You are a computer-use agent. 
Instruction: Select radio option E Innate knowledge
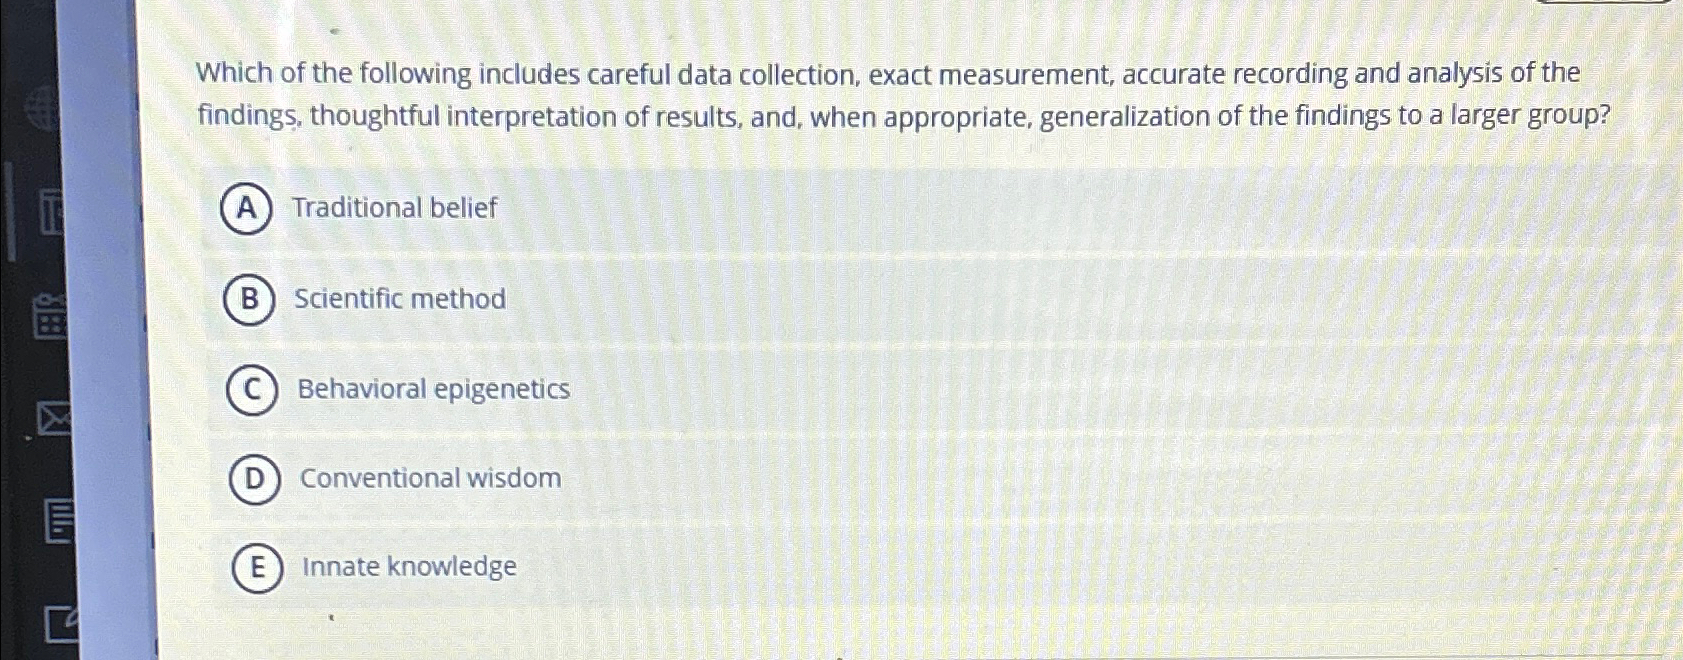pos(258,567)
